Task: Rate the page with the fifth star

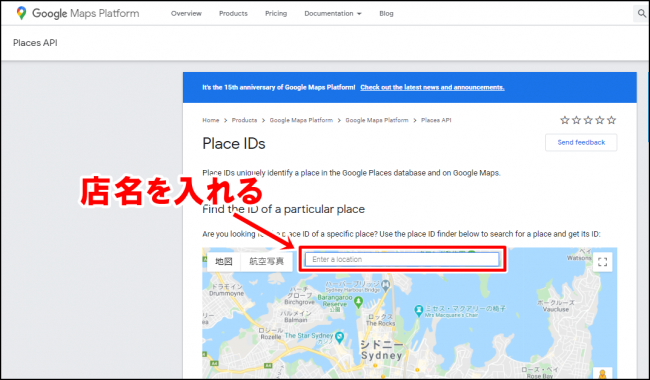Action: [x=611, y=120]
